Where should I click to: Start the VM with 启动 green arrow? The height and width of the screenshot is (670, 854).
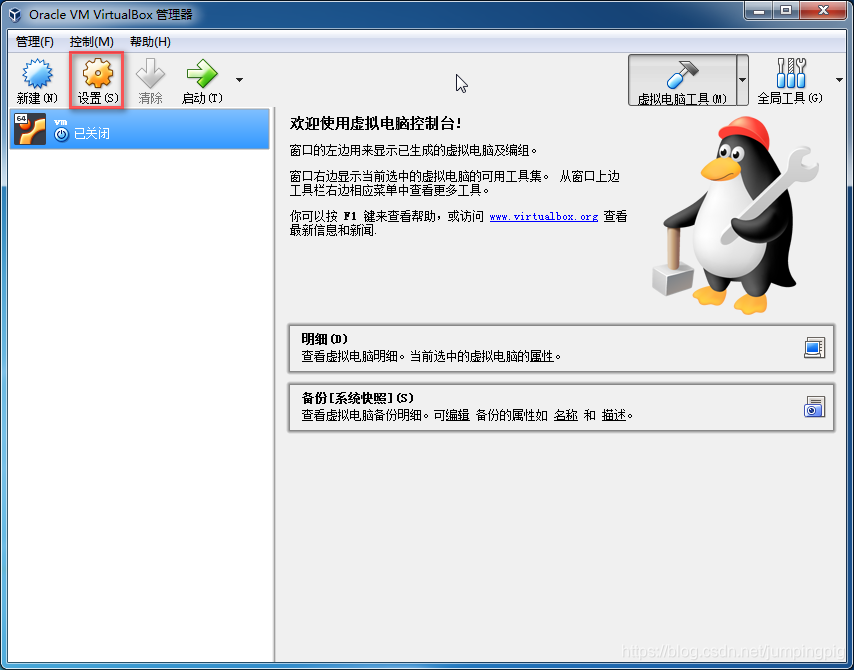[202, 74]
